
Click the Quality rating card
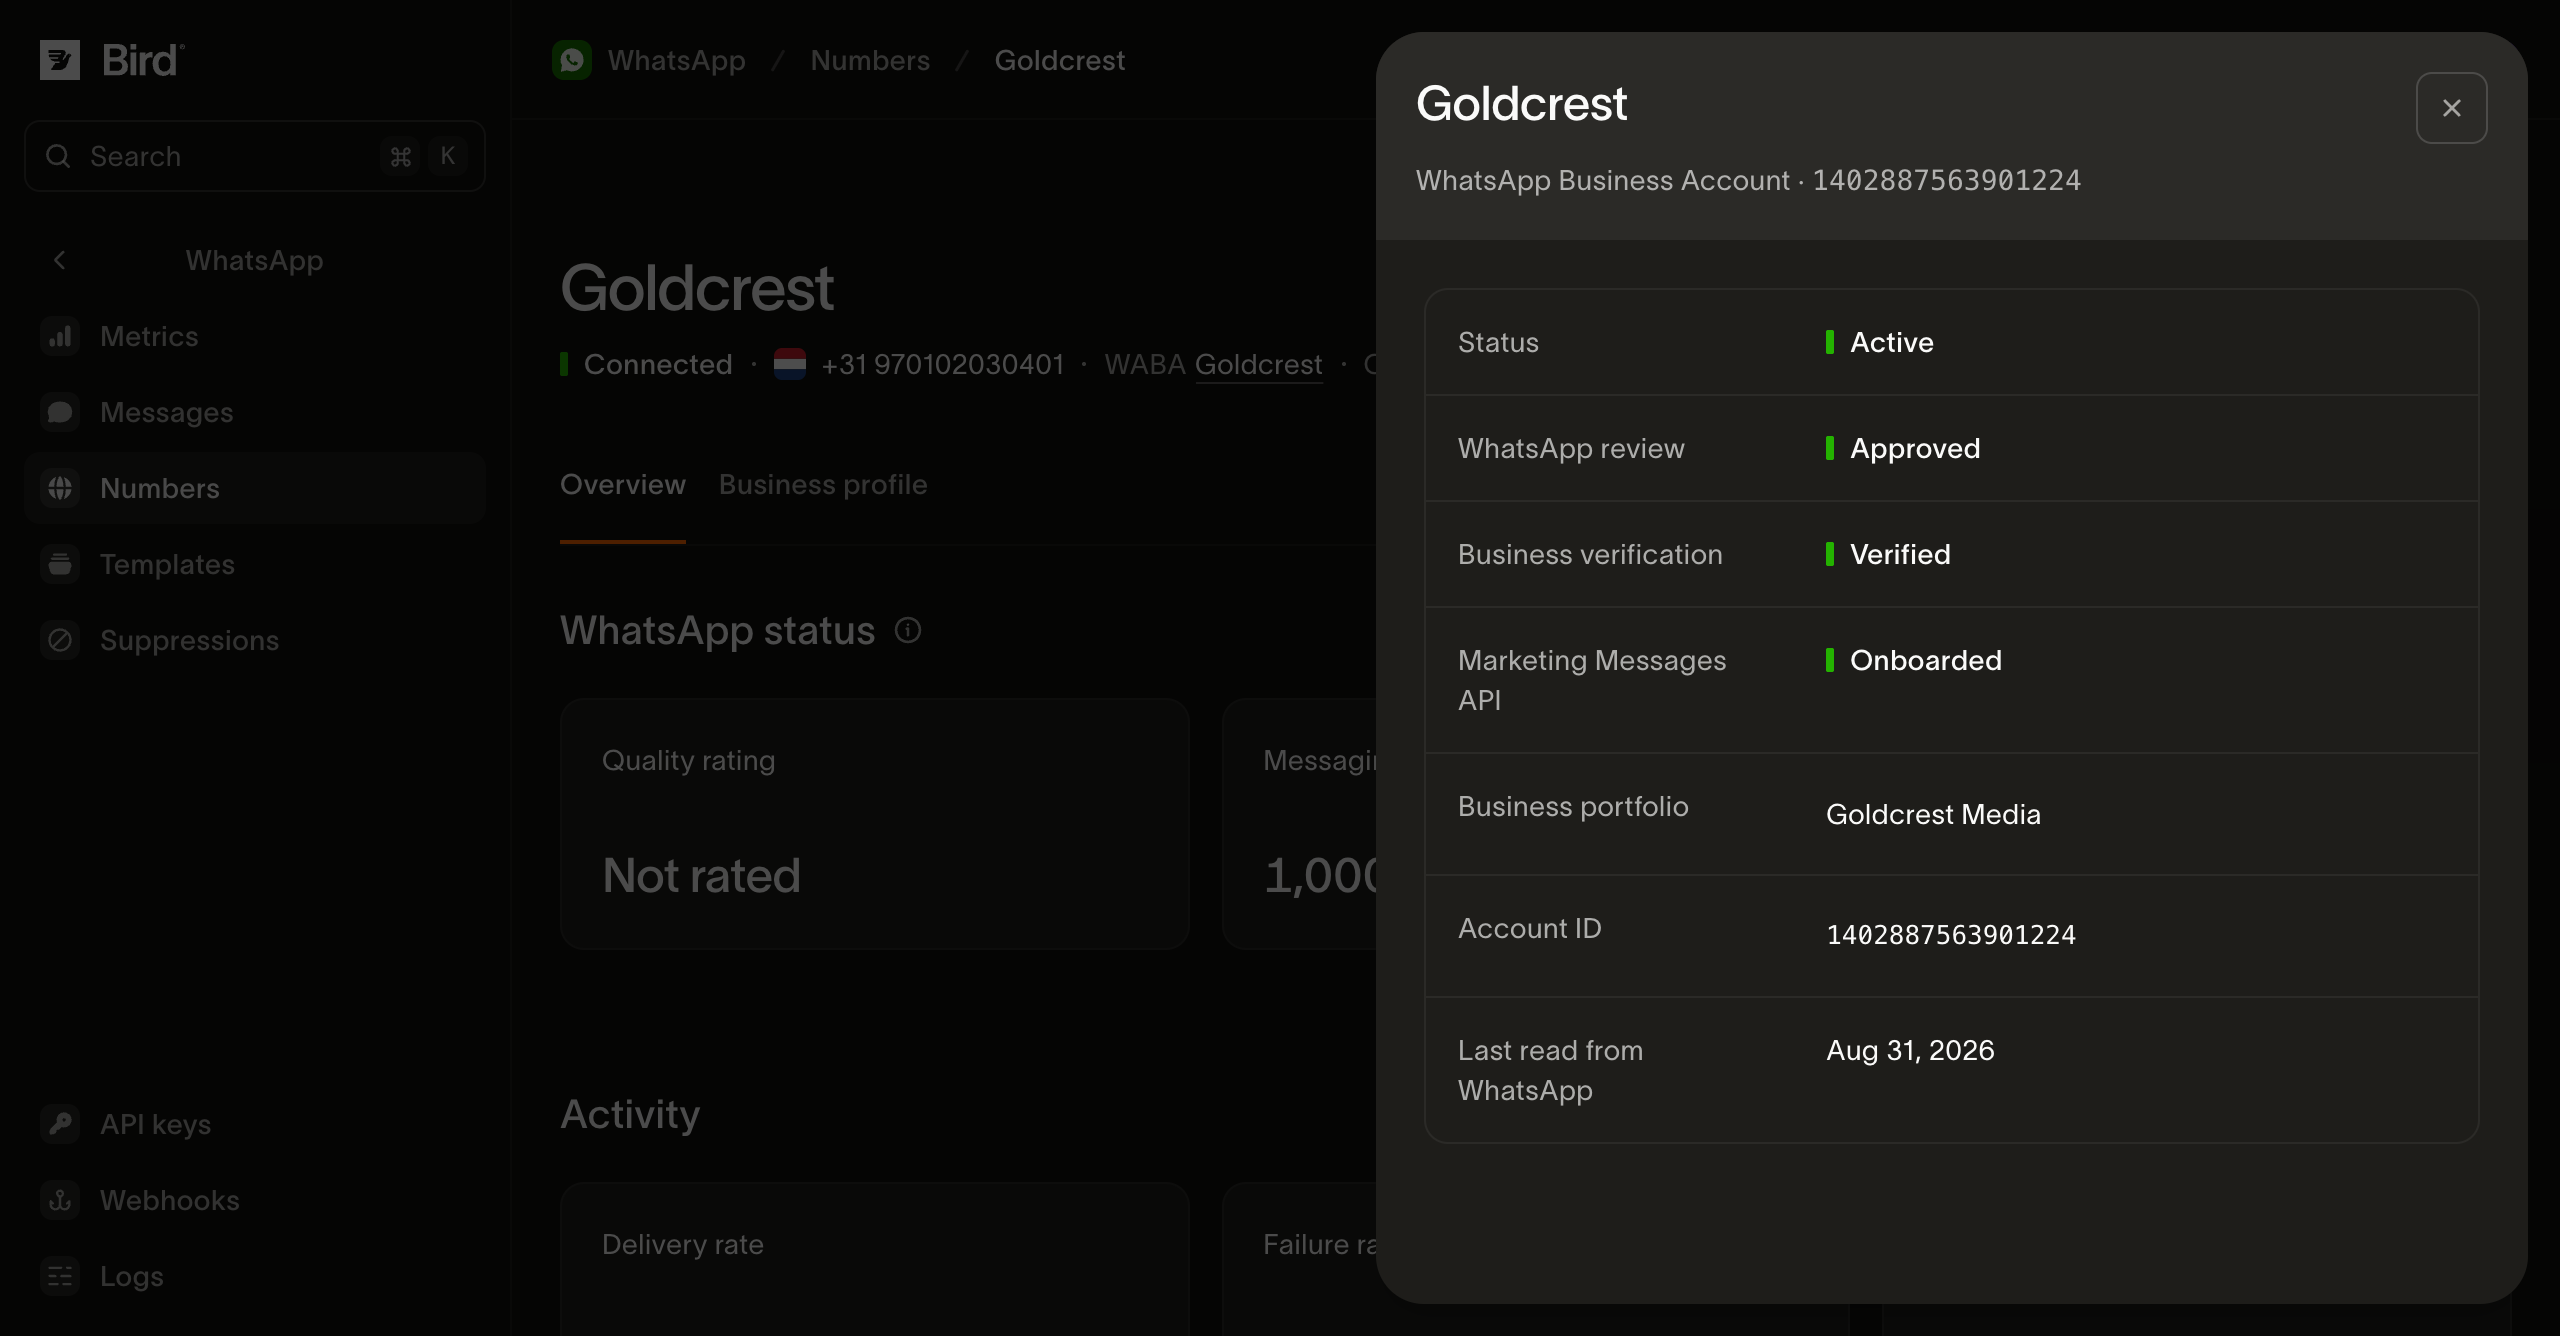(875, 824)
